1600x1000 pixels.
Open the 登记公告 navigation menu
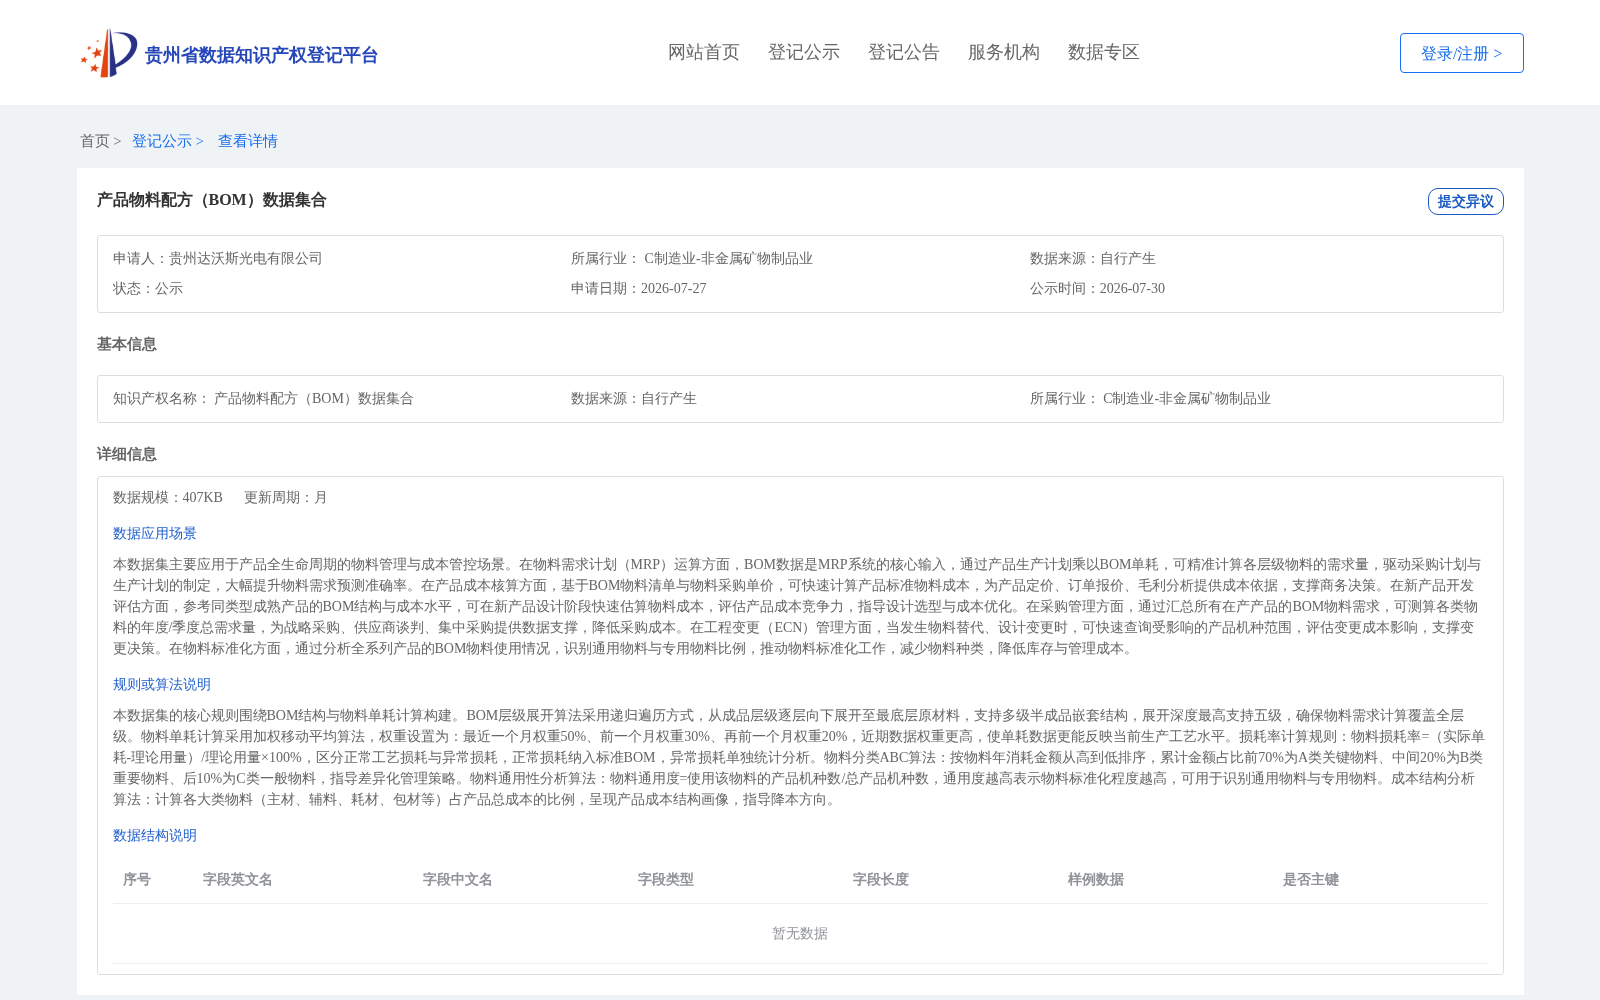pyautogui.click(x=904, y=52)
